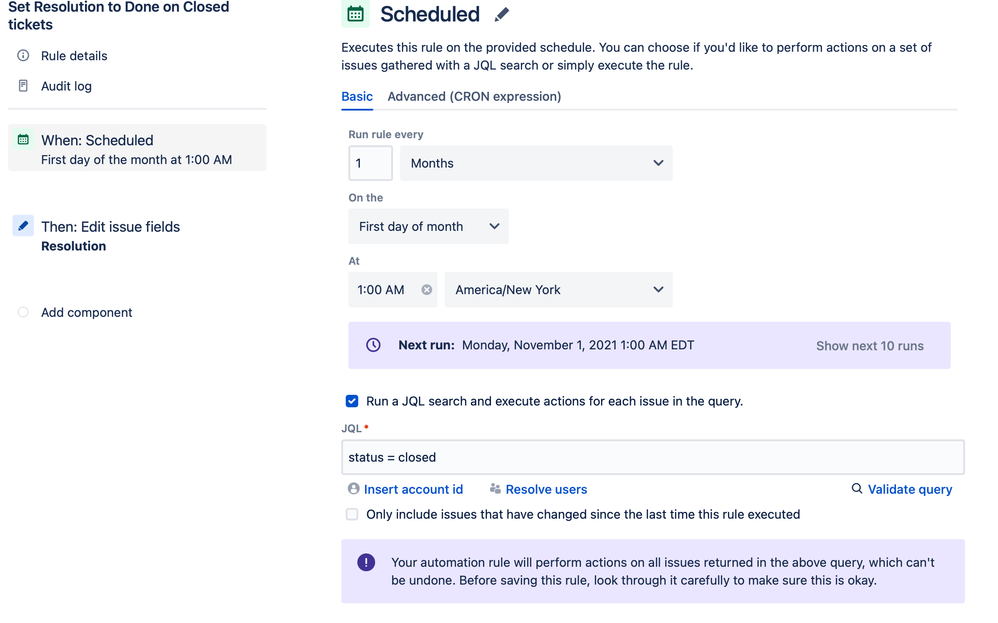
Task: Click the blue pencil icon for Edit issue fields
Action: pos(23,226)
